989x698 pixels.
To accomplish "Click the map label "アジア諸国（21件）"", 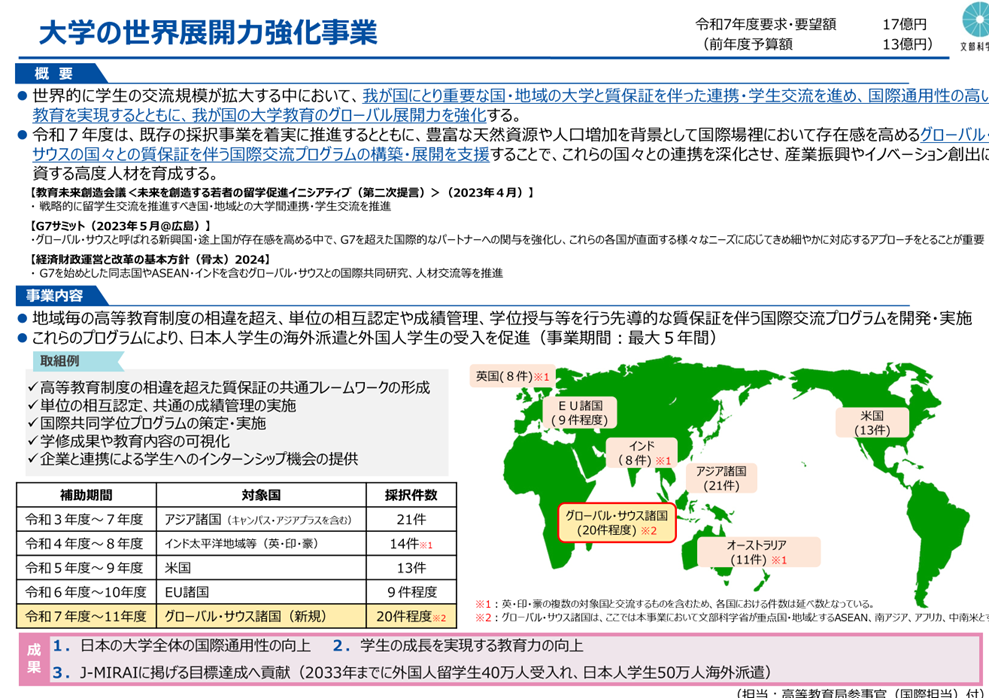I will (x=722, y=478).
